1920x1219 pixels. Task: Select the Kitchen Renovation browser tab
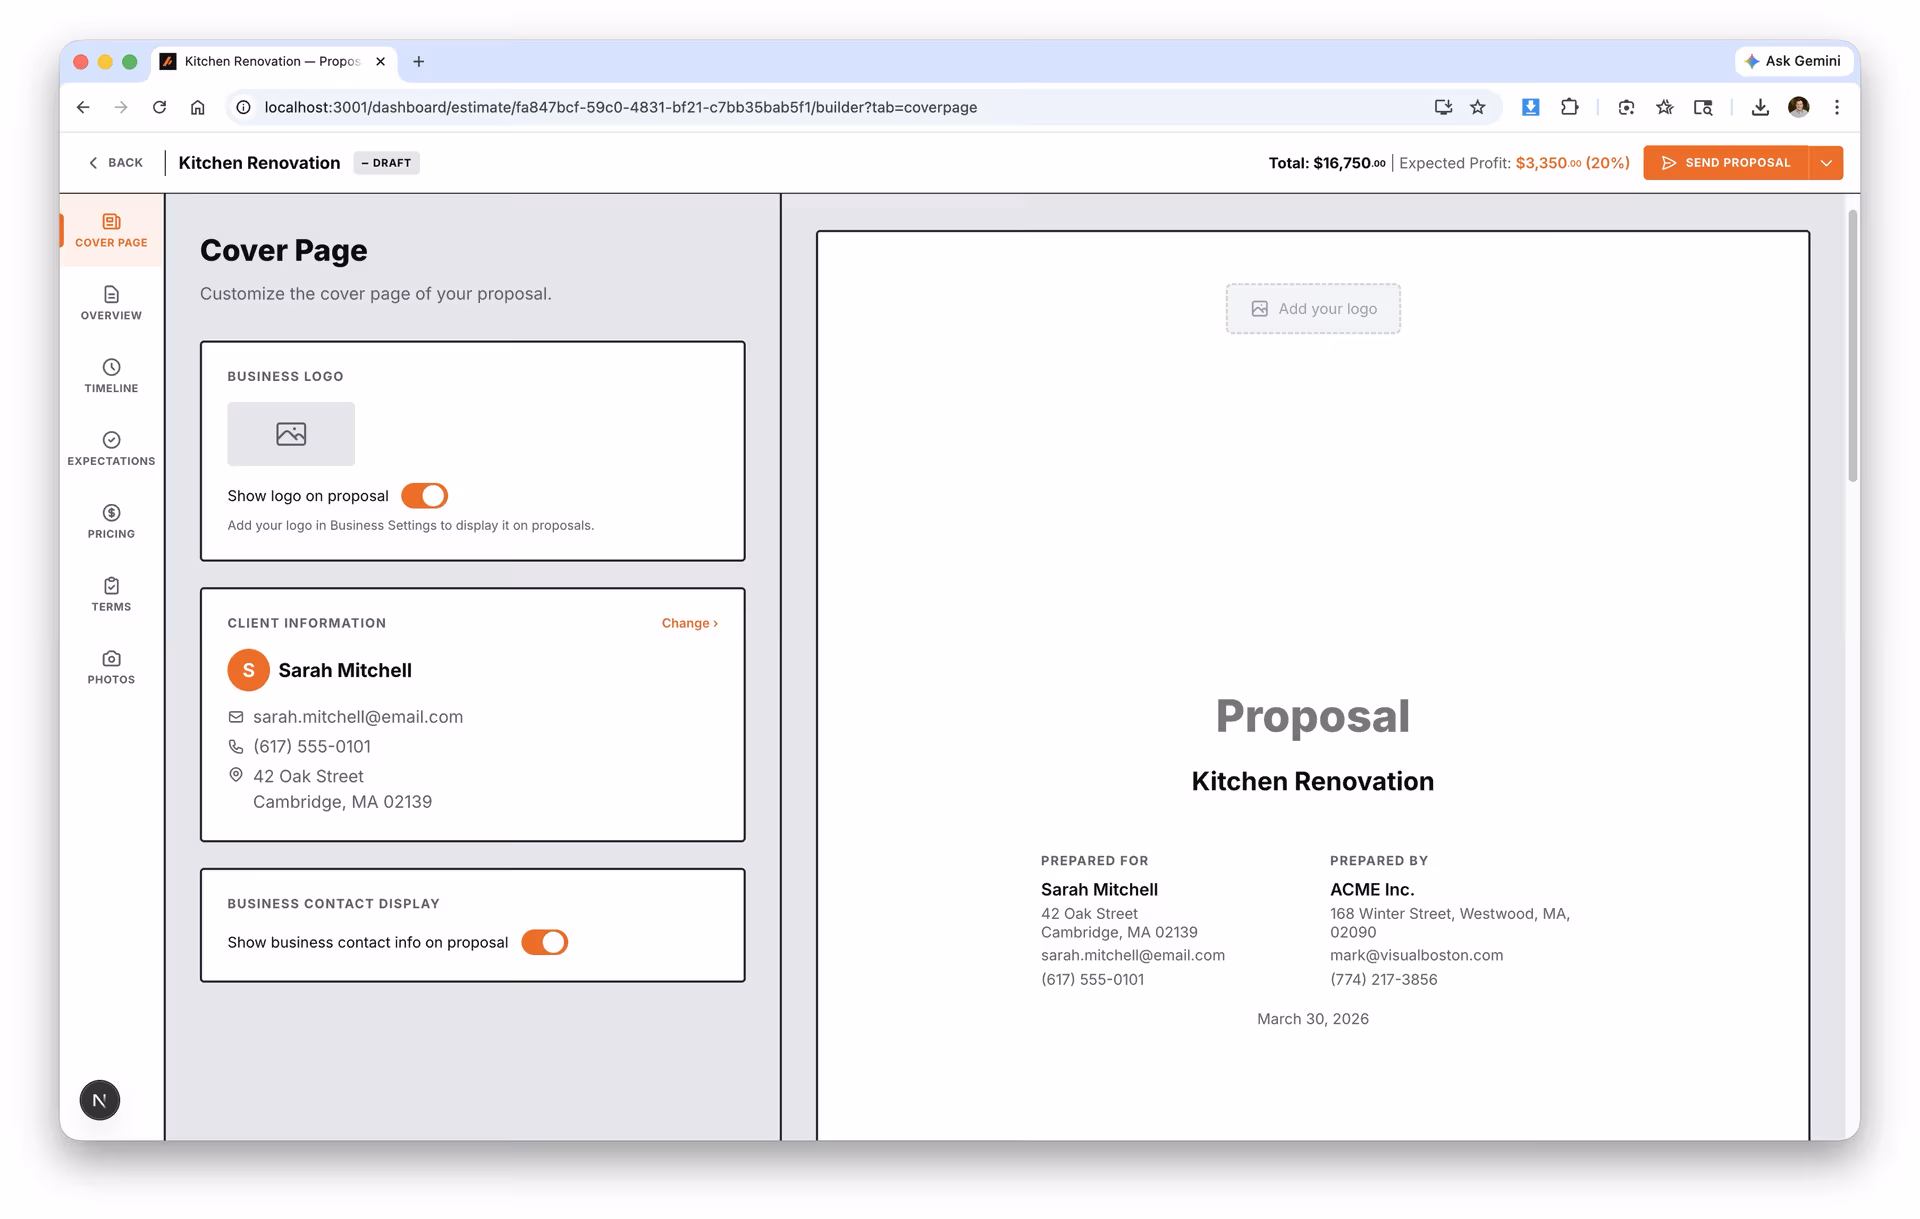point(270,61)
